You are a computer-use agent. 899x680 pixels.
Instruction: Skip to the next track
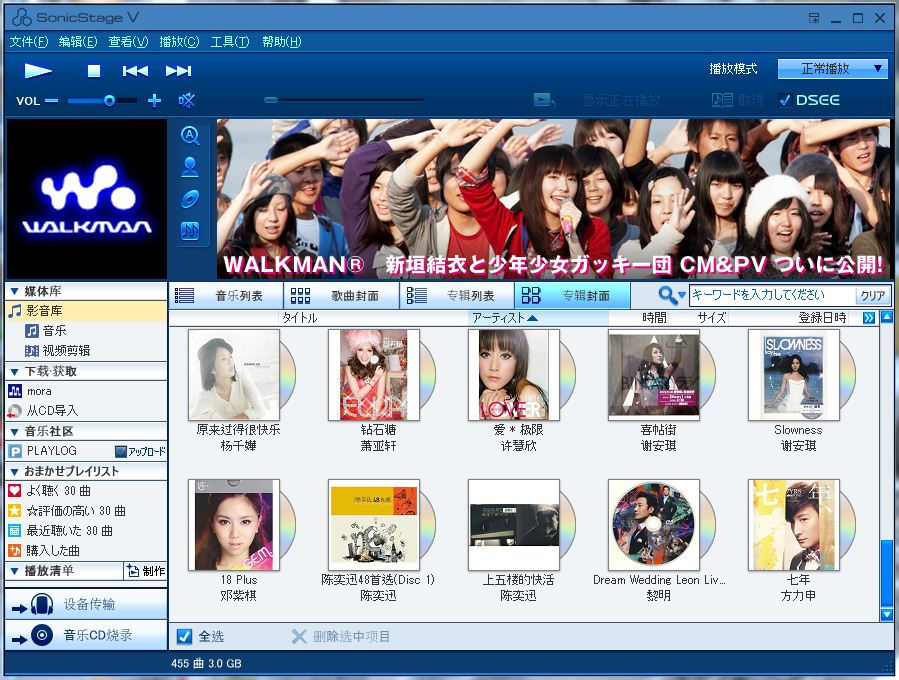coord(178,71)
